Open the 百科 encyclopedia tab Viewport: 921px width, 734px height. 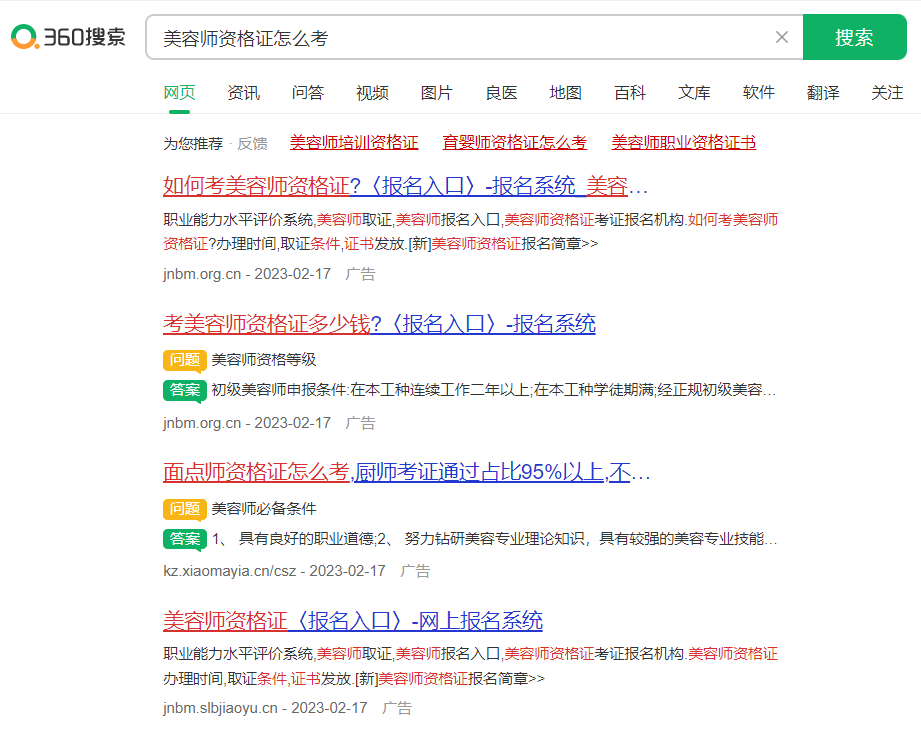coord(630,92)
